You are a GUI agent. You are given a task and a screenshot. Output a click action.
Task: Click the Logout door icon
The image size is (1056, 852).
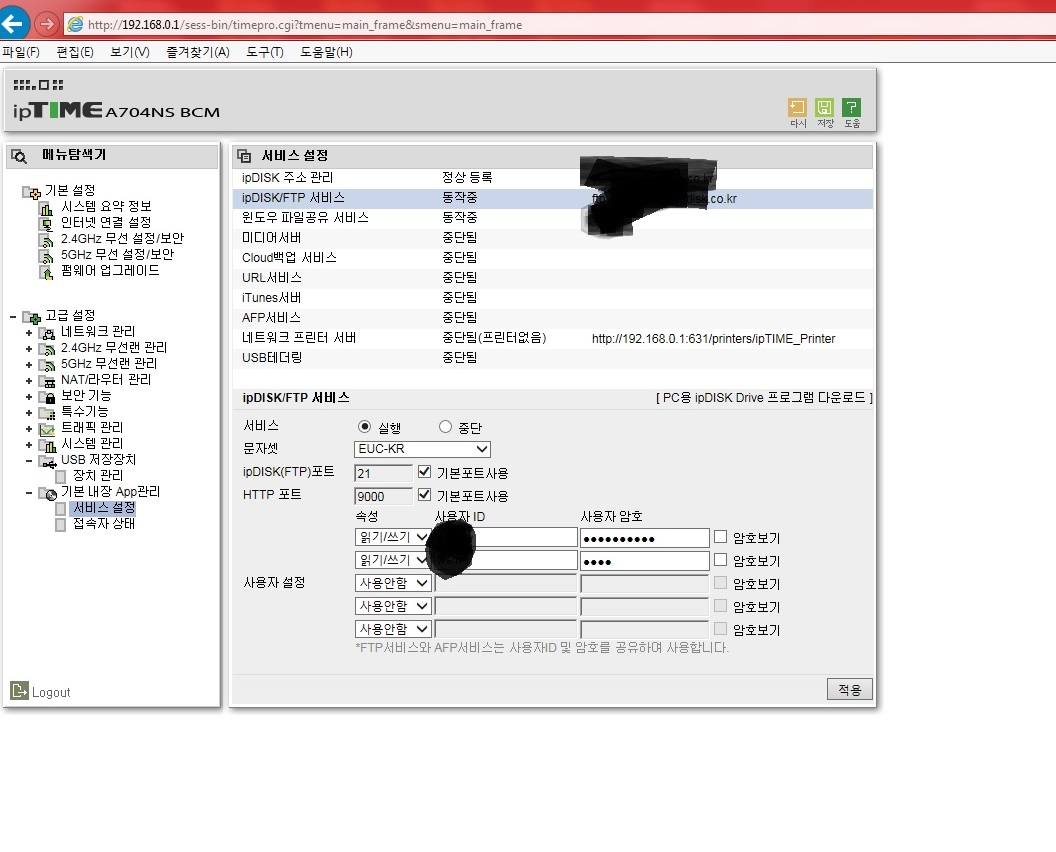click(x=19, y=690)
